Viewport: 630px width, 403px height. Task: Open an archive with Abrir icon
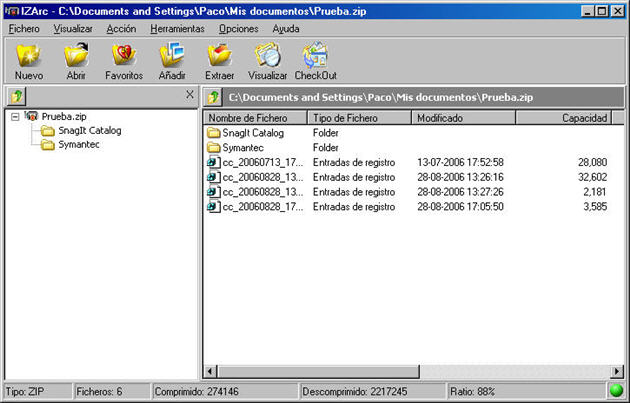pyautogui.click(x=76, y=59)
